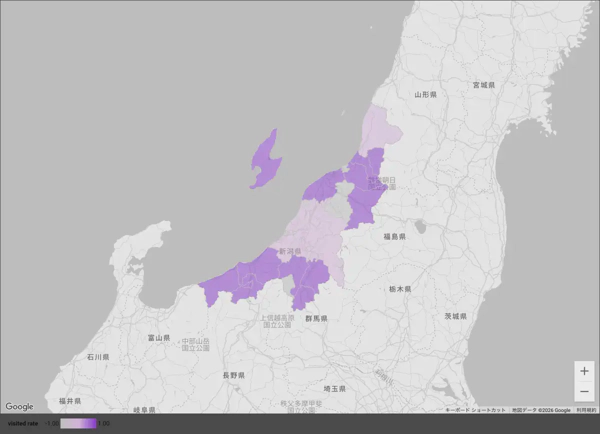This screenshot has width=600, height=434.
Task: Click the 福島県 map label
Action: 395,237
